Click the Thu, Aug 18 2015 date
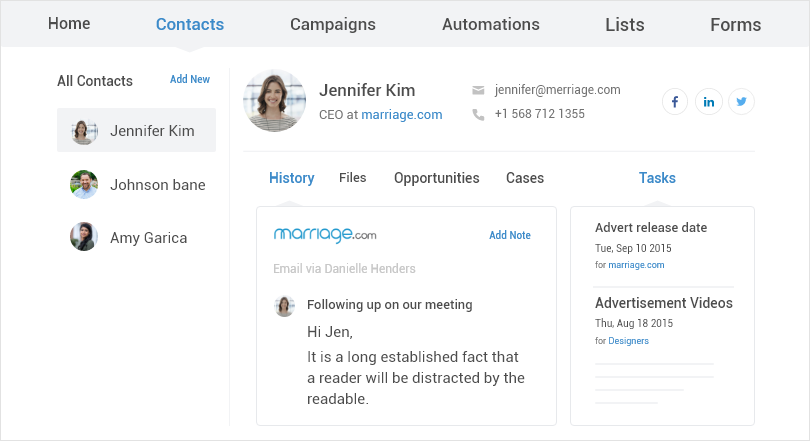 tap(634, 323)
